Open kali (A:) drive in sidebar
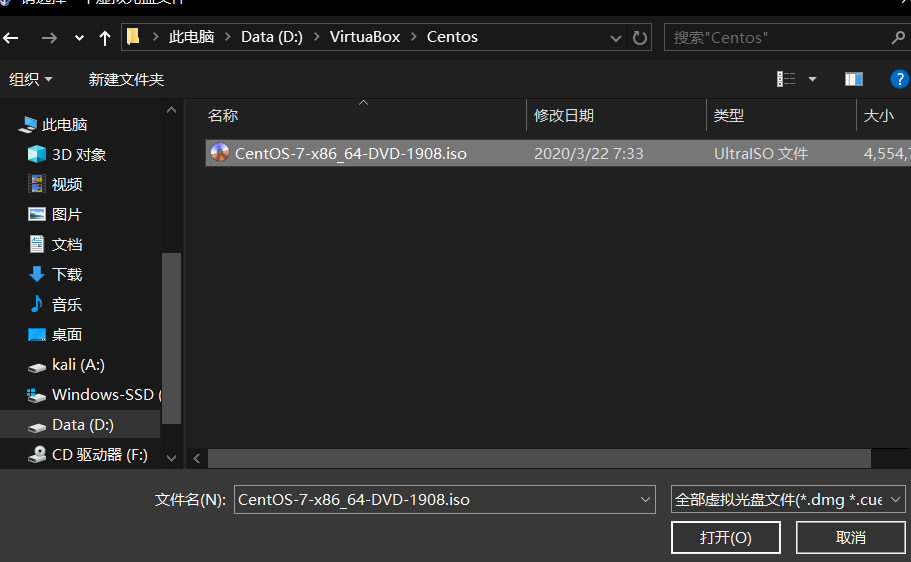 [66, 365]
